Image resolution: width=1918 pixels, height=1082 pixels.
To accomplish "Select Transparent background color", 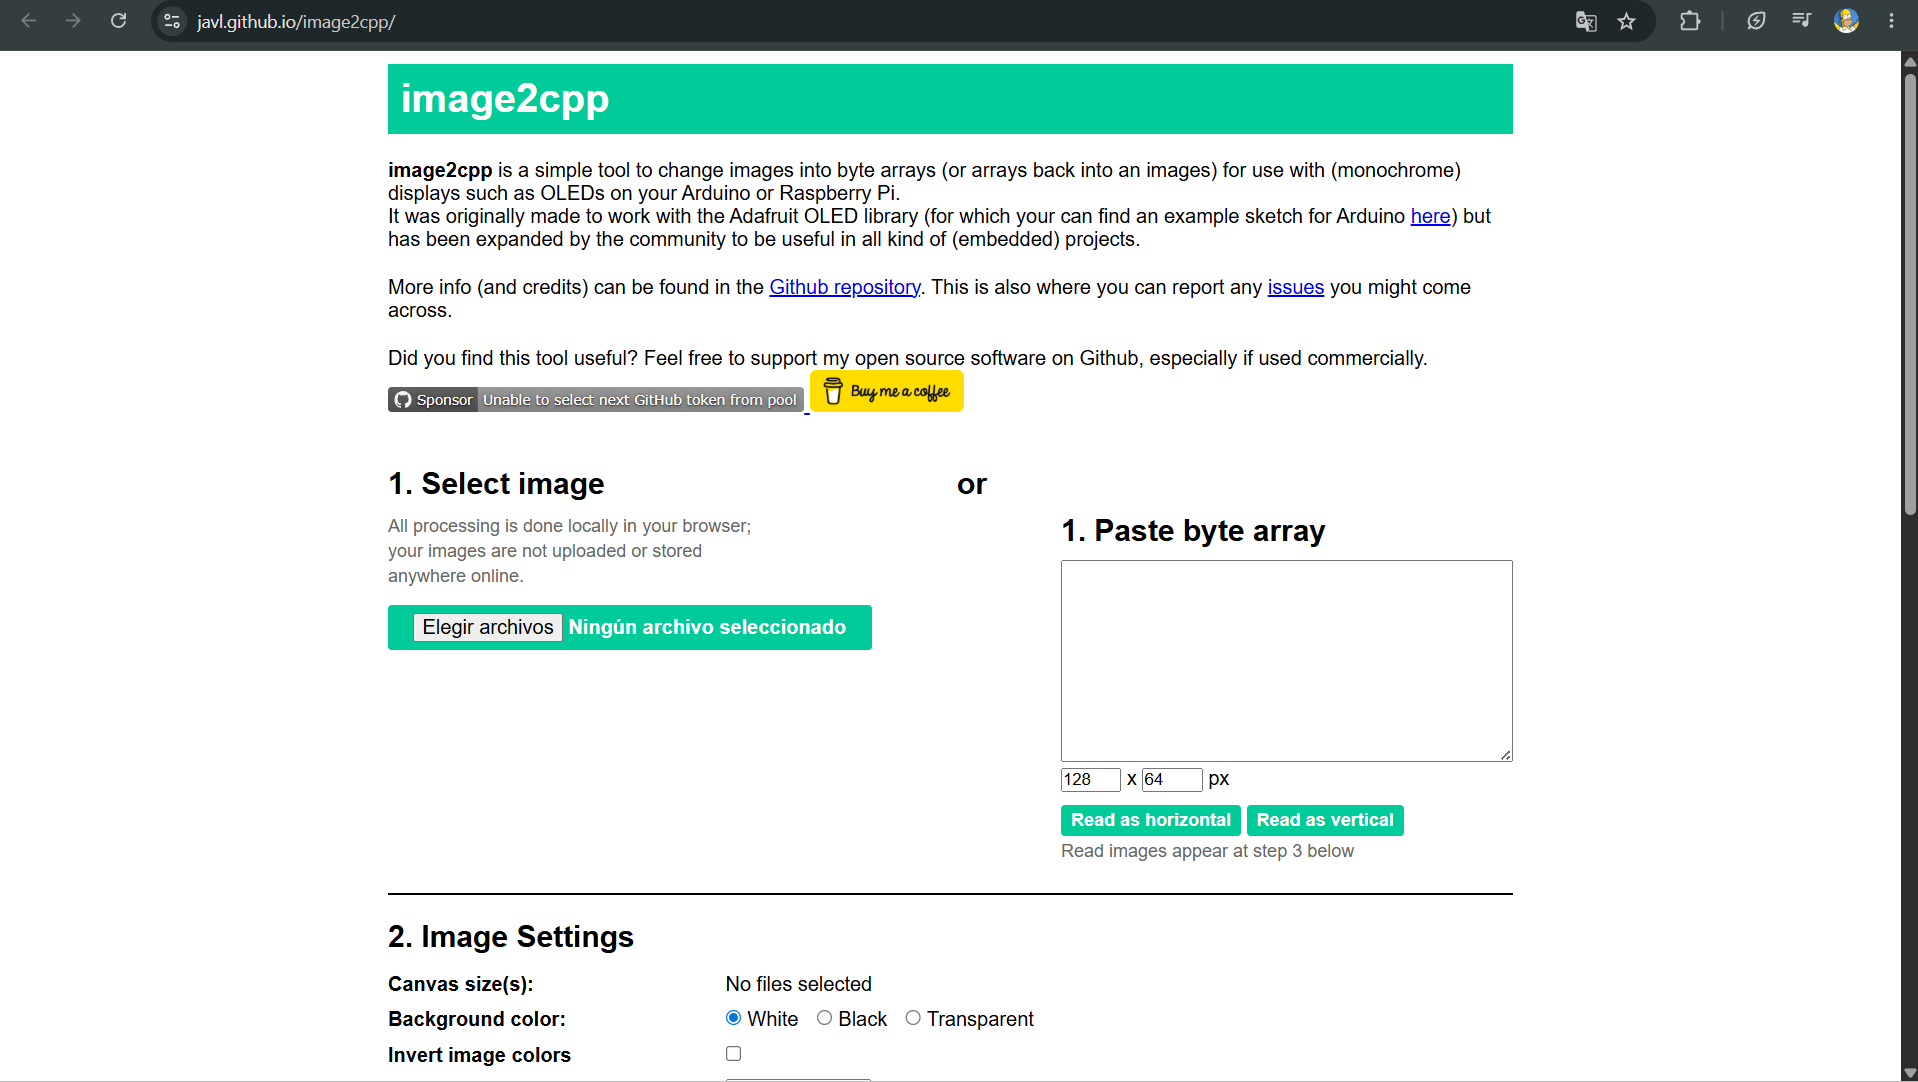I will [x=913, y=1018].
